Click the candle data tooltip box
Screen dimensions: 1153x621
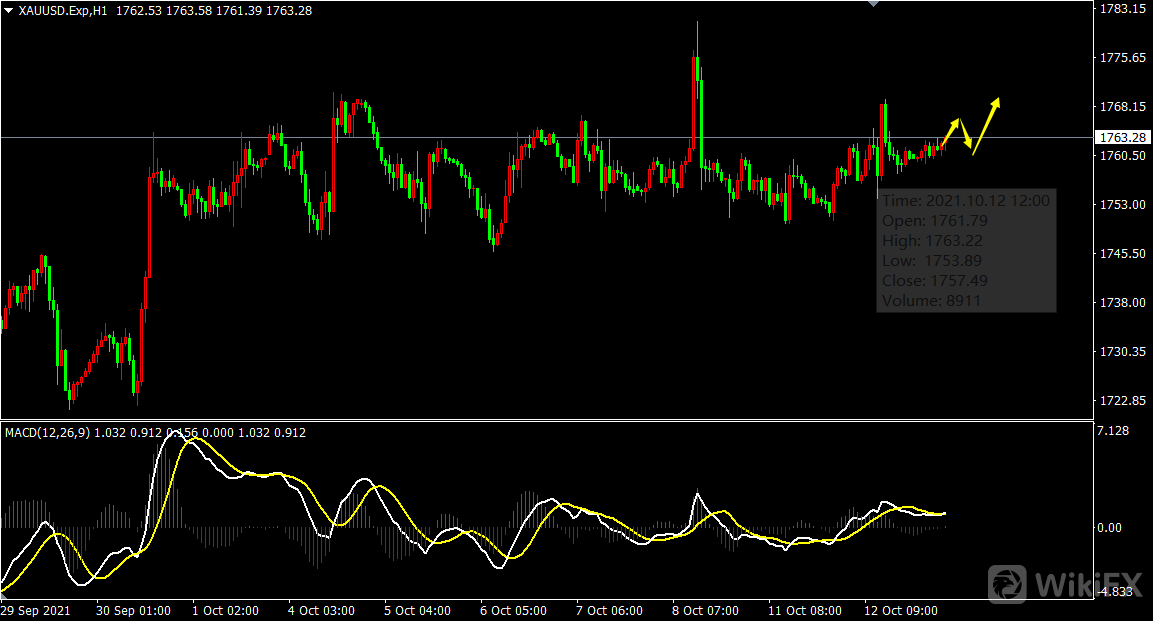(966, 250)
